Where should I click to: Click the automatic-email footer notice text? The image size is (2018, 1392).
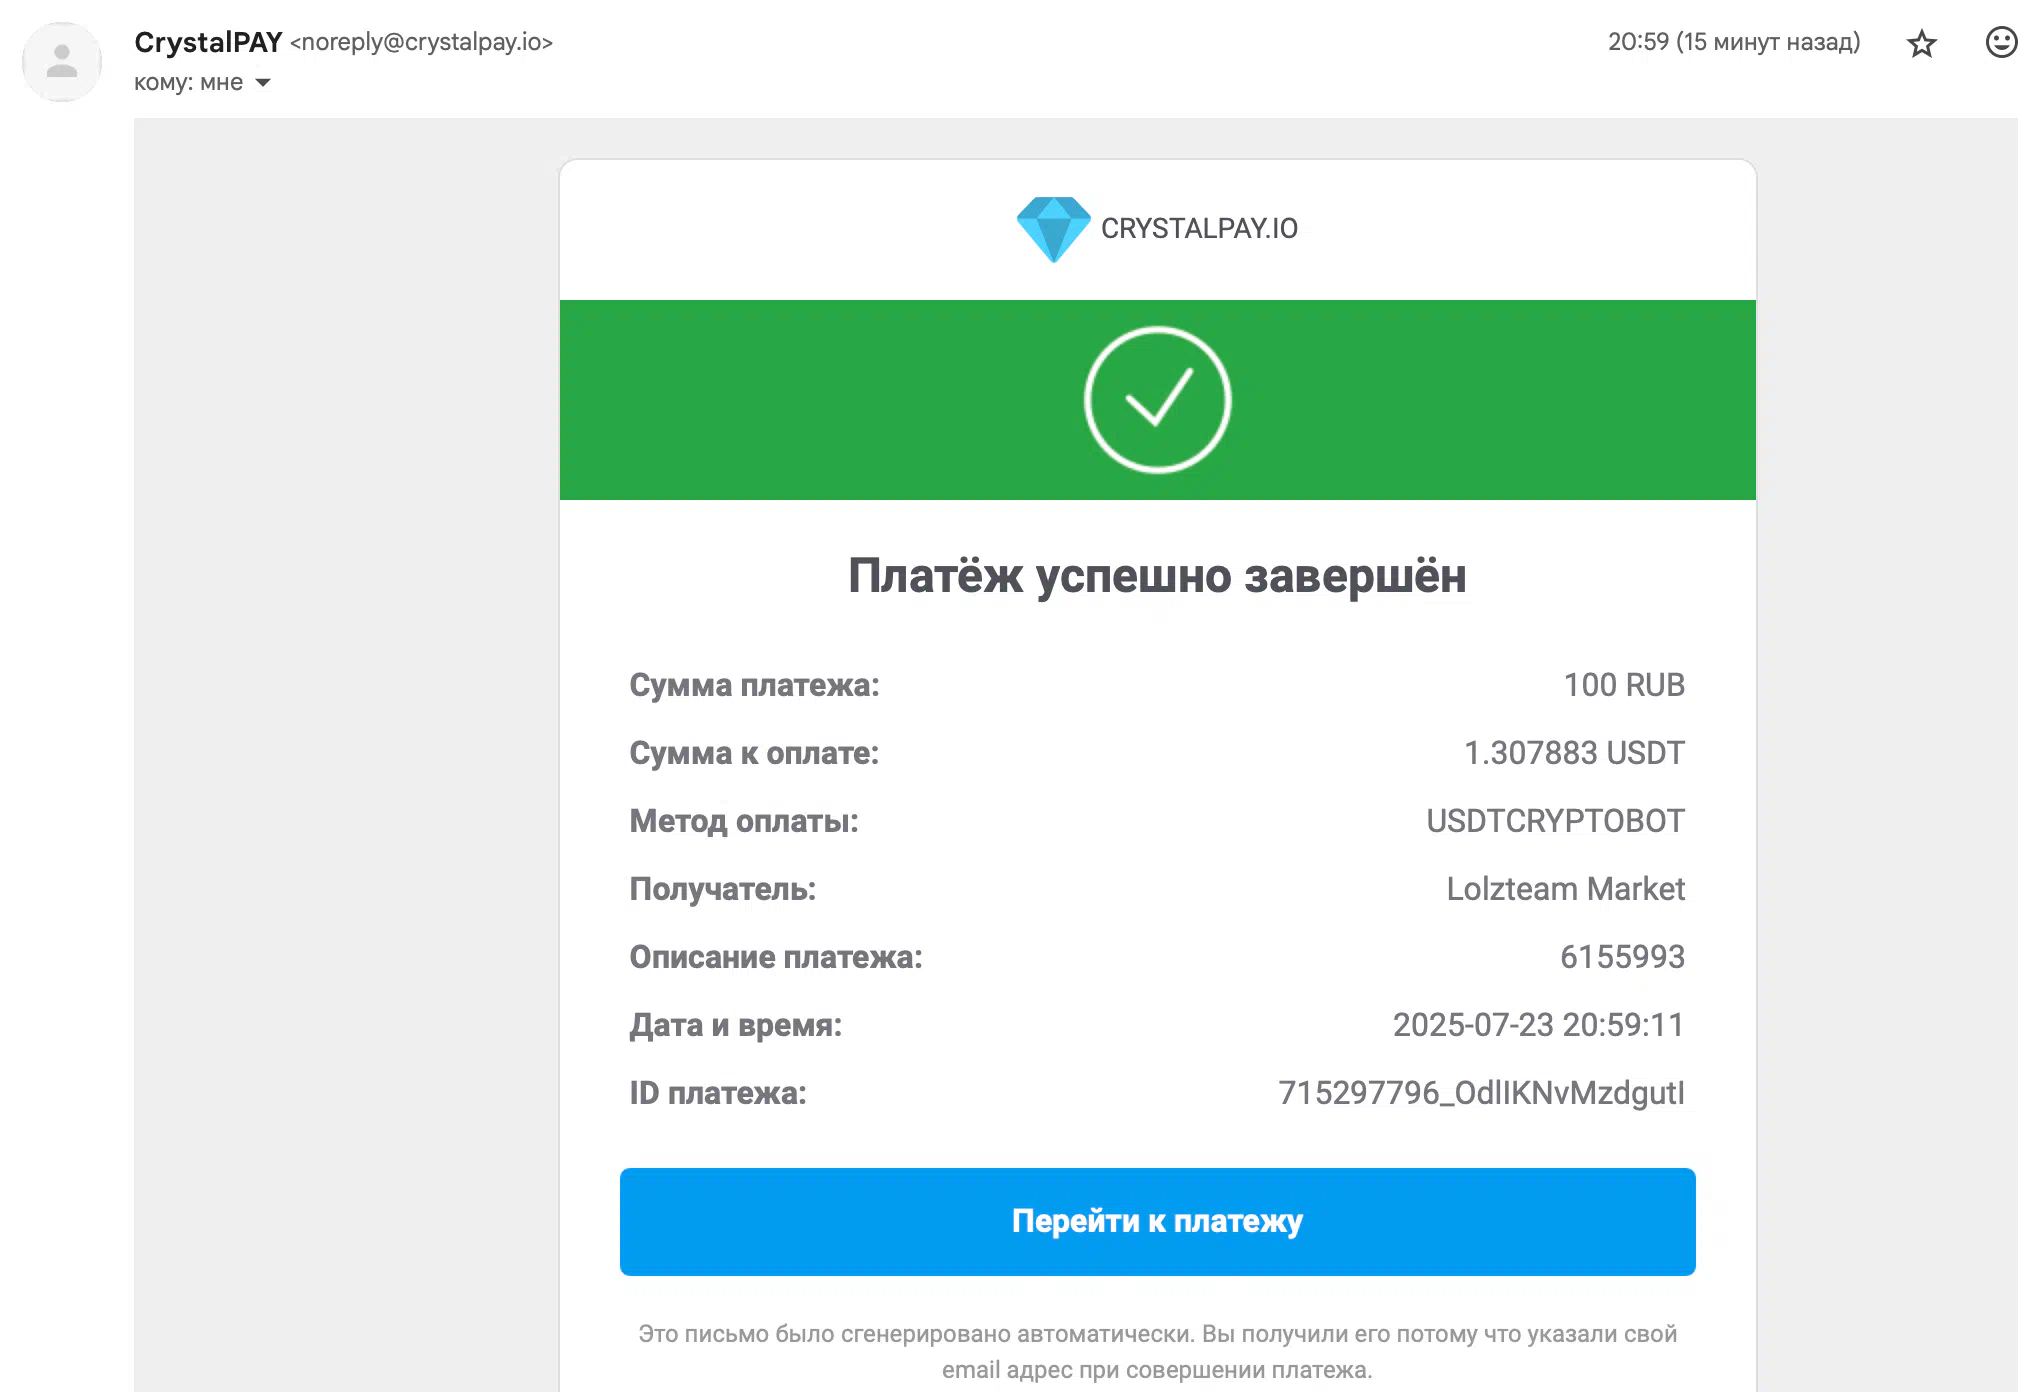coord(1157,1351)
